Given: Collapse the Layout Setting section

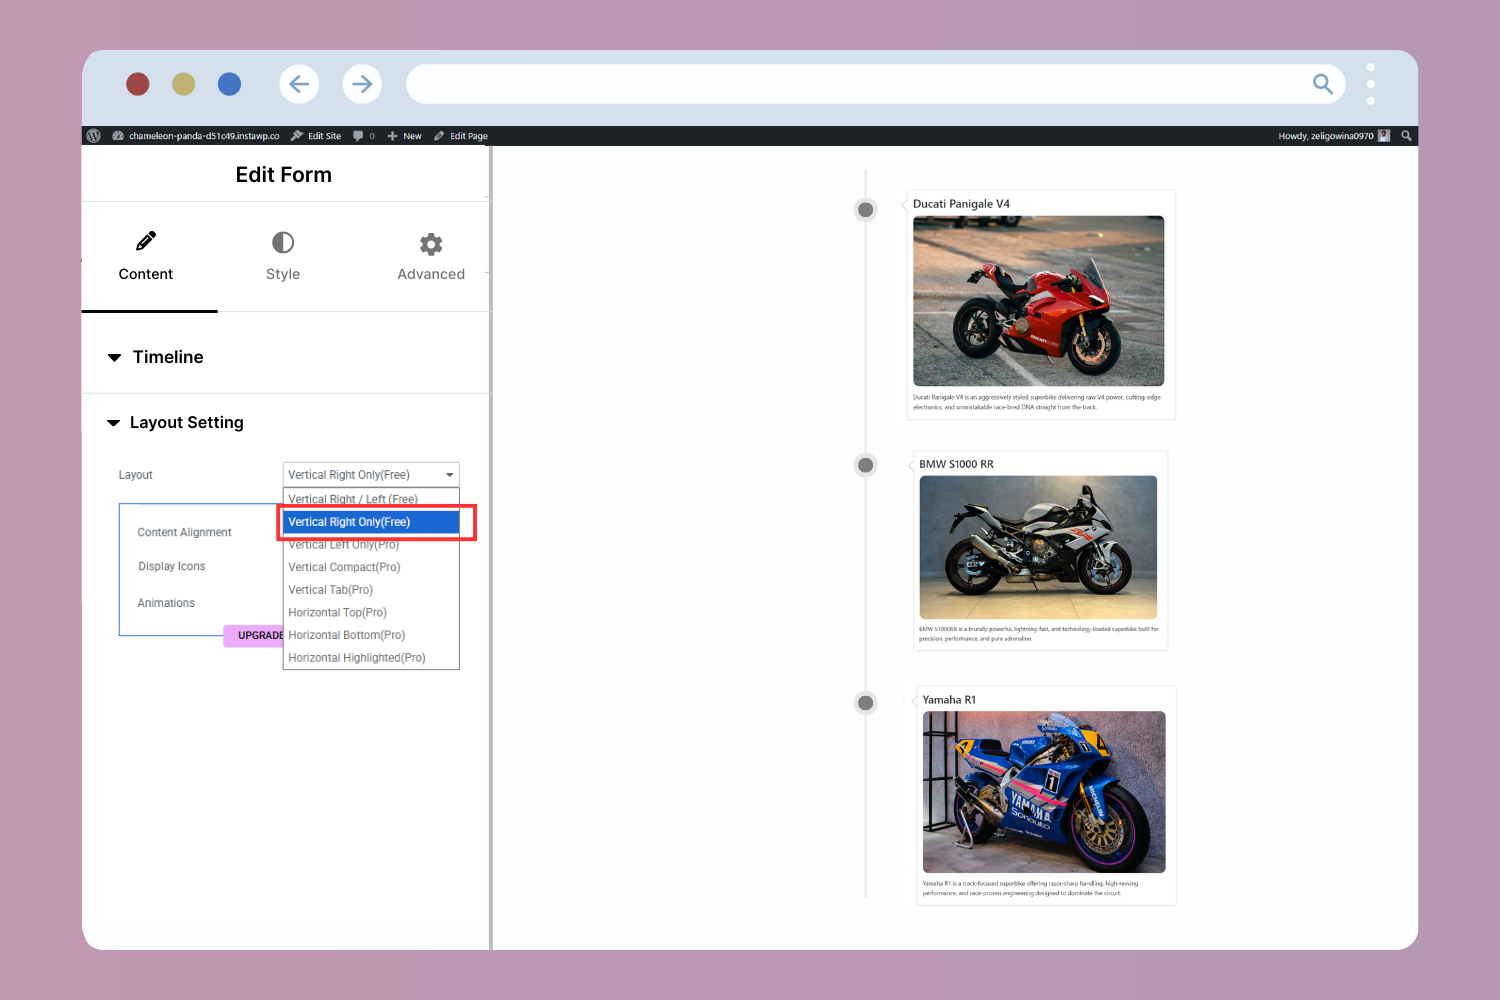Looking at the screenshot, I should 175,423.
